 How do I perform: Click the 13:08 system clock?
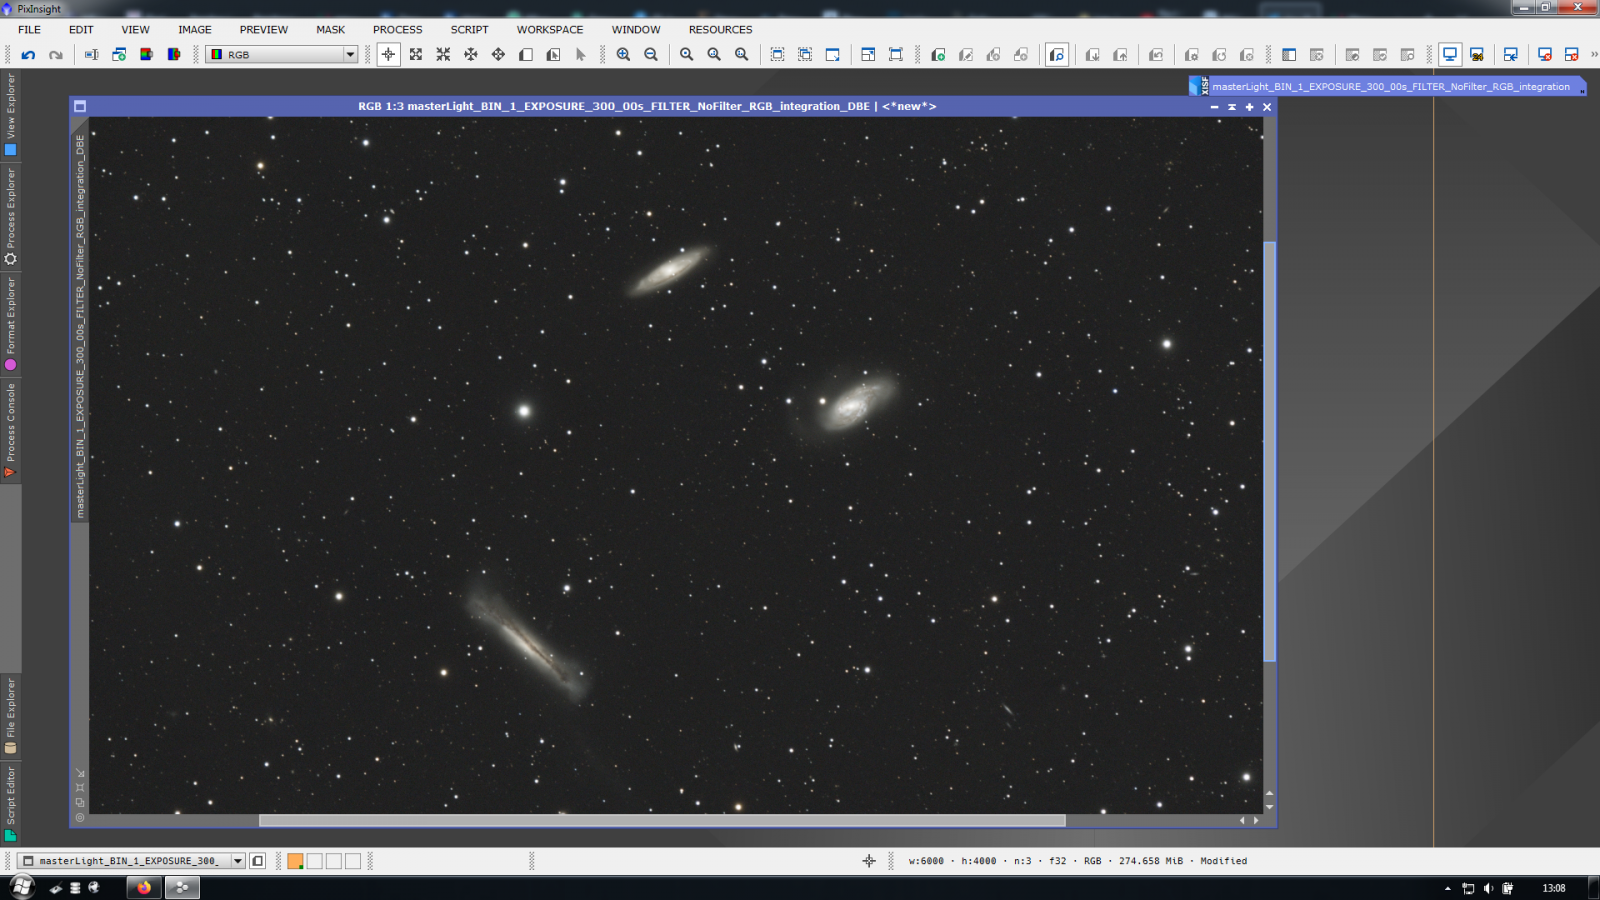(x=1554, y=888)
